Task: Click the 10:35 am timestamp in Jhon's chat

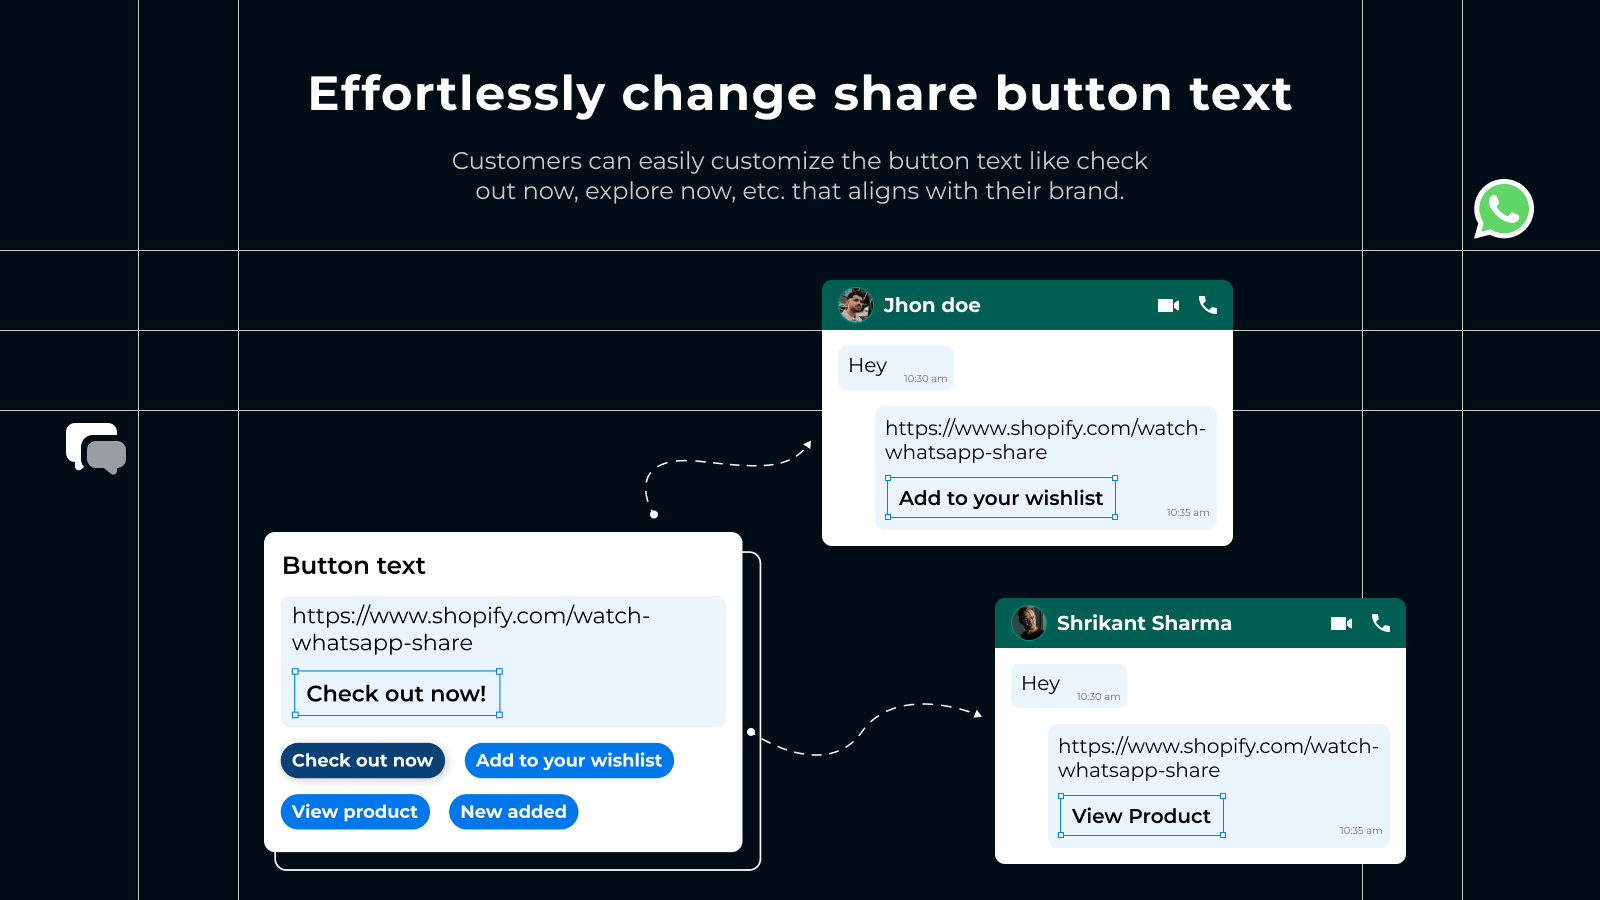Action: (x=1188, y=513)
